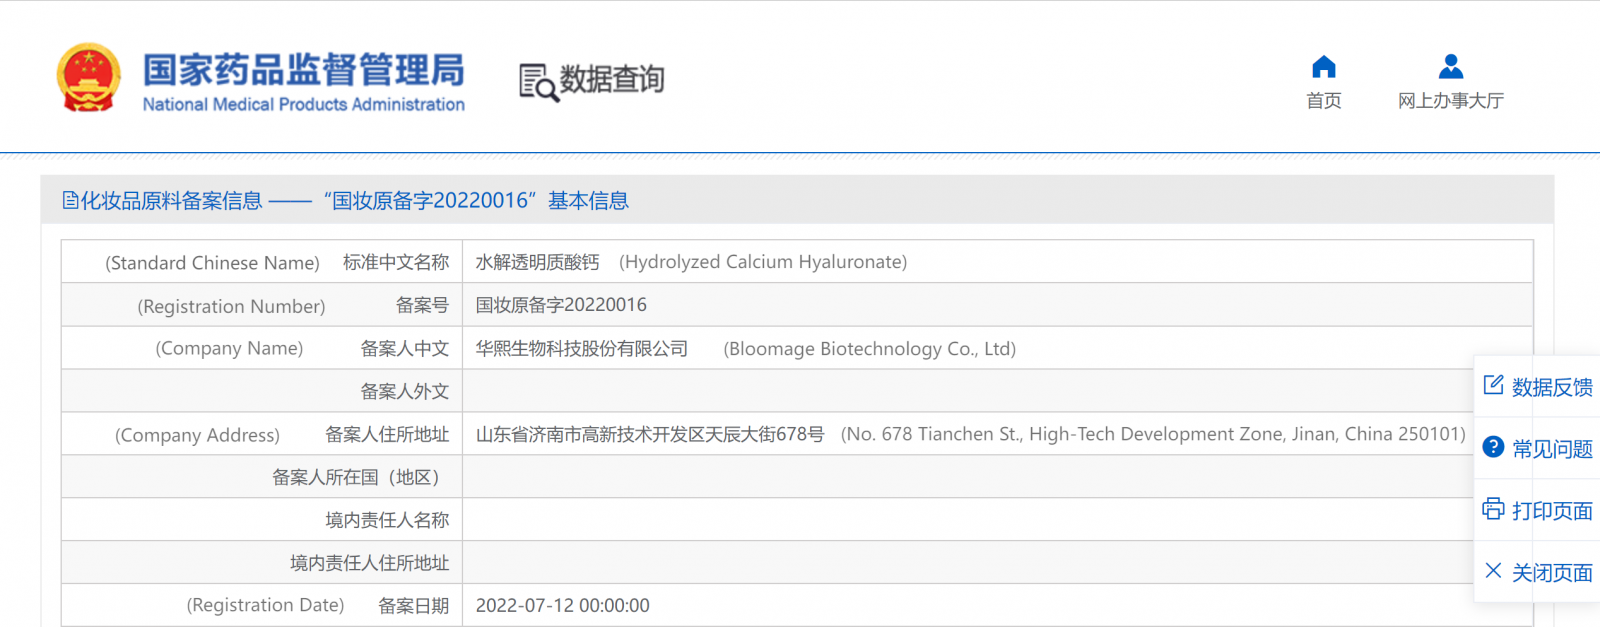The height and width of the screenshot is (627, 1600).
Task: Click the 关闭页面 X icon
Action: coord(1493,571)
